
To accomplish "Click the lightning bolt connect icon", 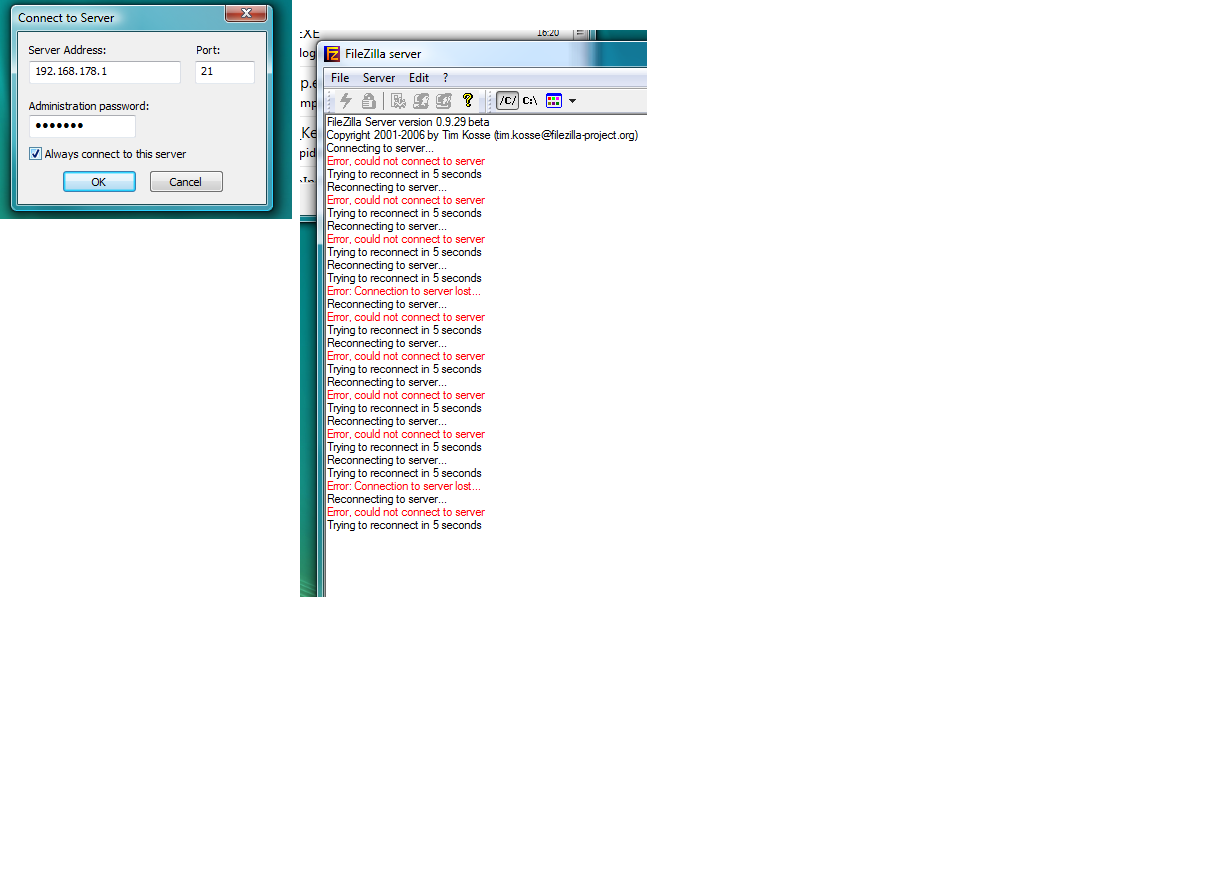I will (x=346, y=101).
